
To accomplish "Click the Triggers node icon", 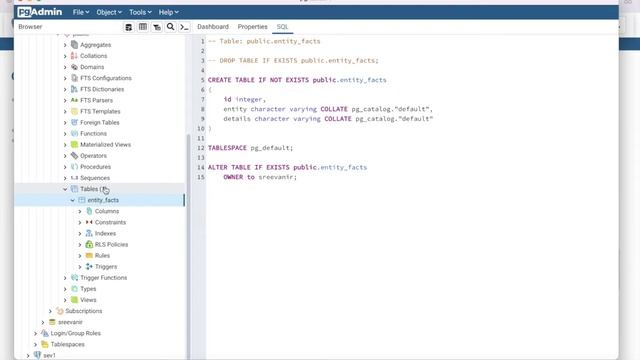I will point(89,267).
